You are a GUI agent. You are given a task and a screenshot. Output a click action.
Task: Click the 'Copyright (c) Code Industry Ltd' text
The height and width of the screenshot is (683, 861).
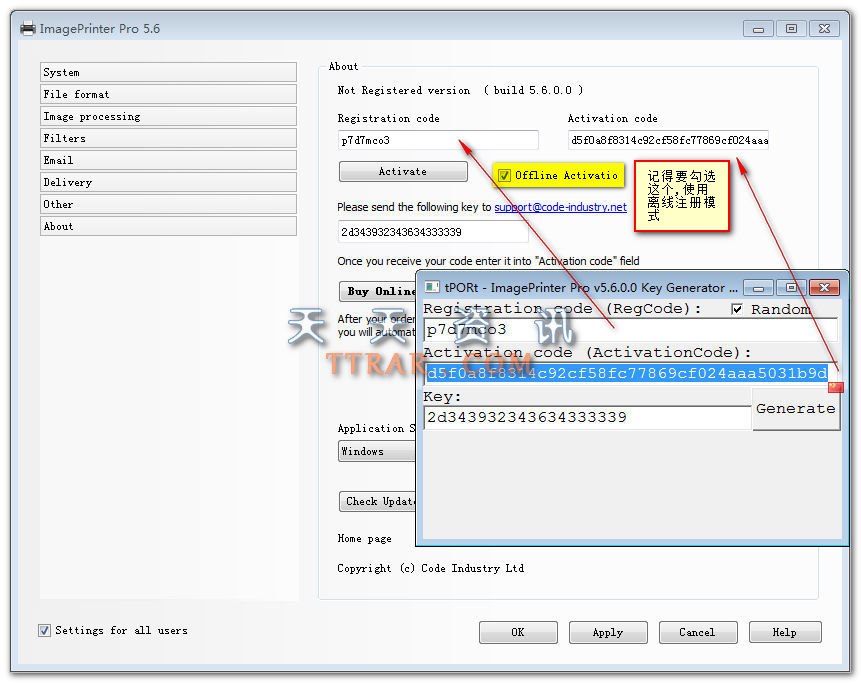(430, 568)
